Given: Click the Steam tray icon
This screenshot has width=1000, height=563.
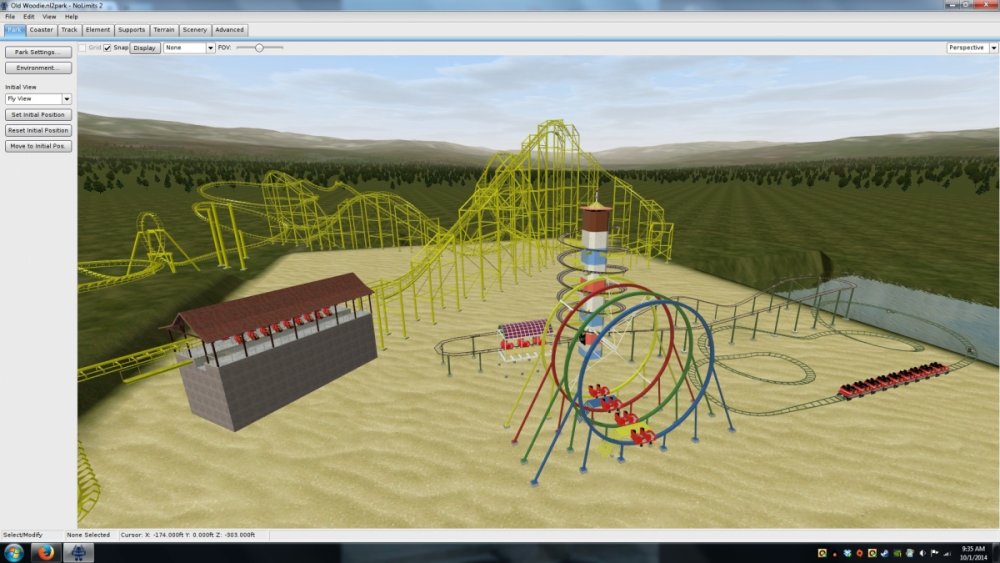Looking at the screenshot, I should [x=884, y=553].
